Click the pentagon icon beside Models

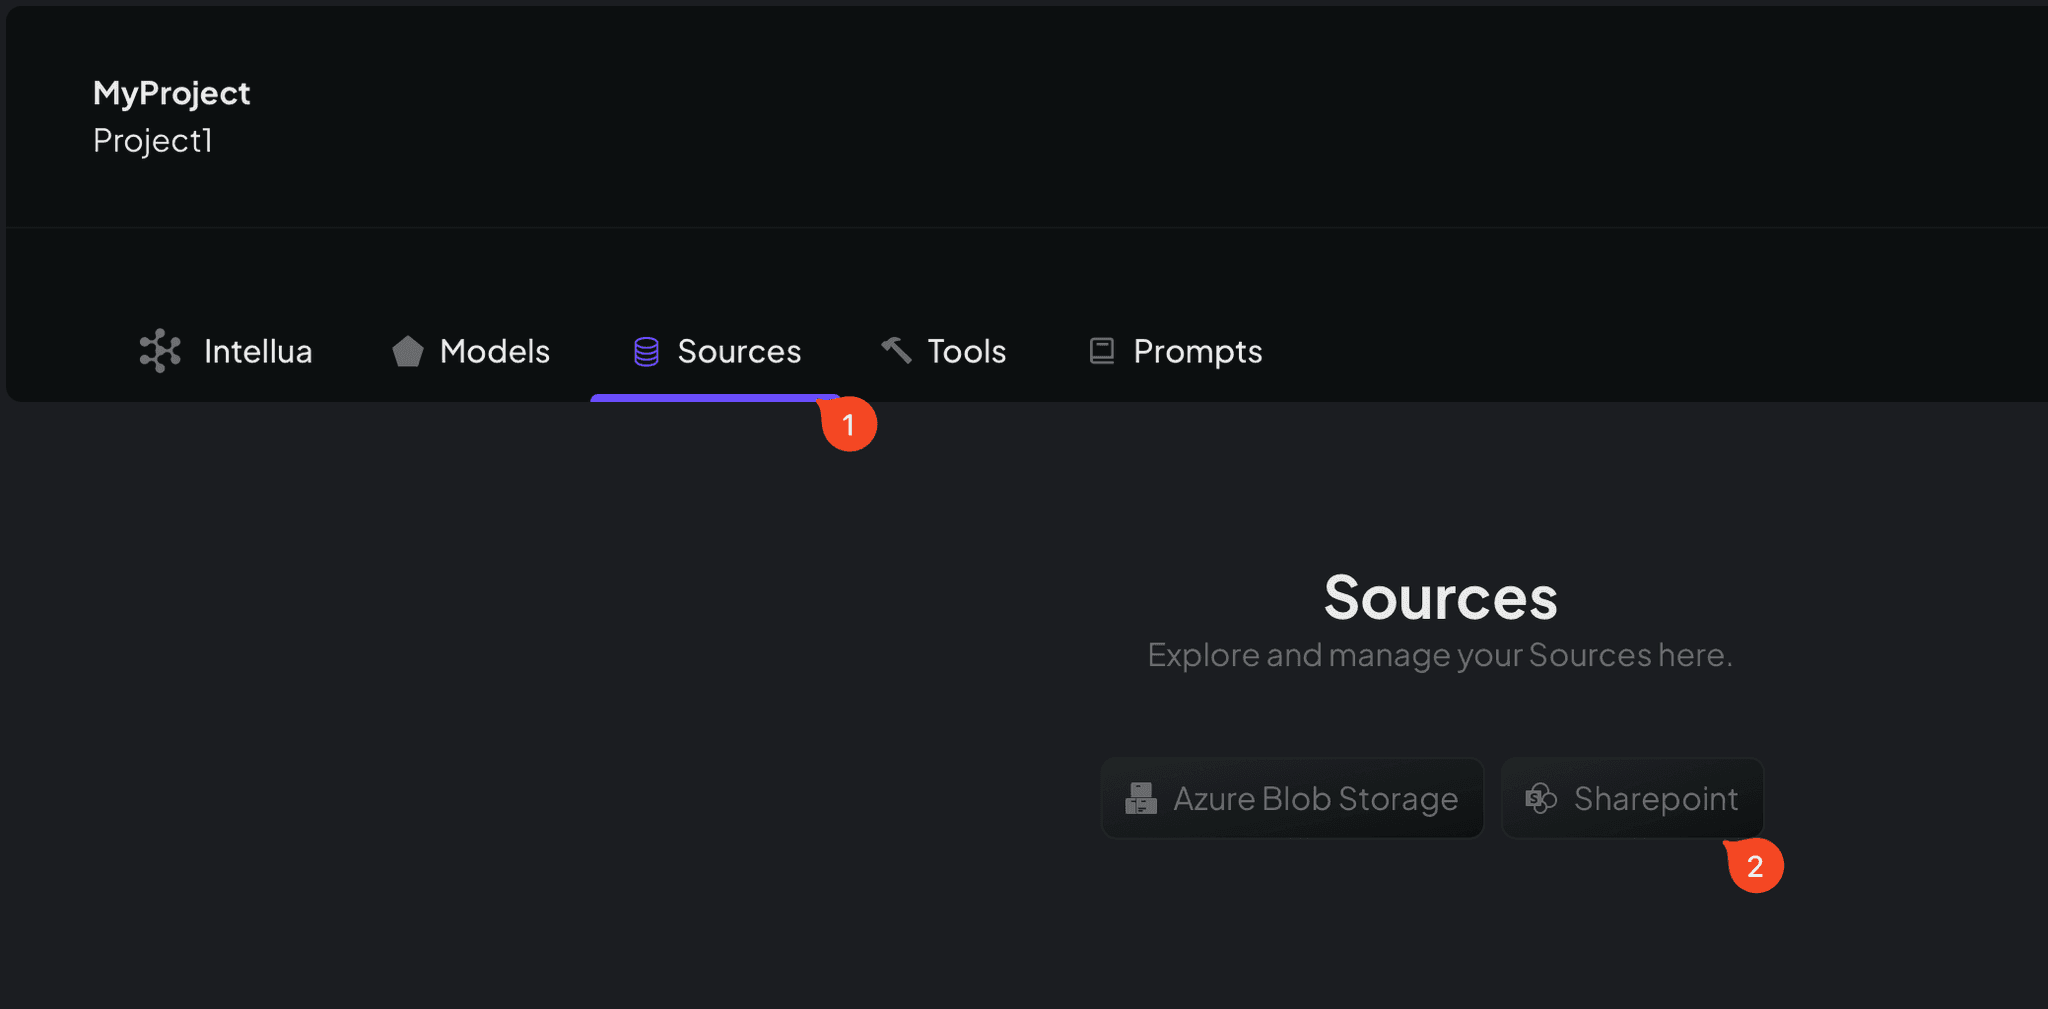pos(407,351)
